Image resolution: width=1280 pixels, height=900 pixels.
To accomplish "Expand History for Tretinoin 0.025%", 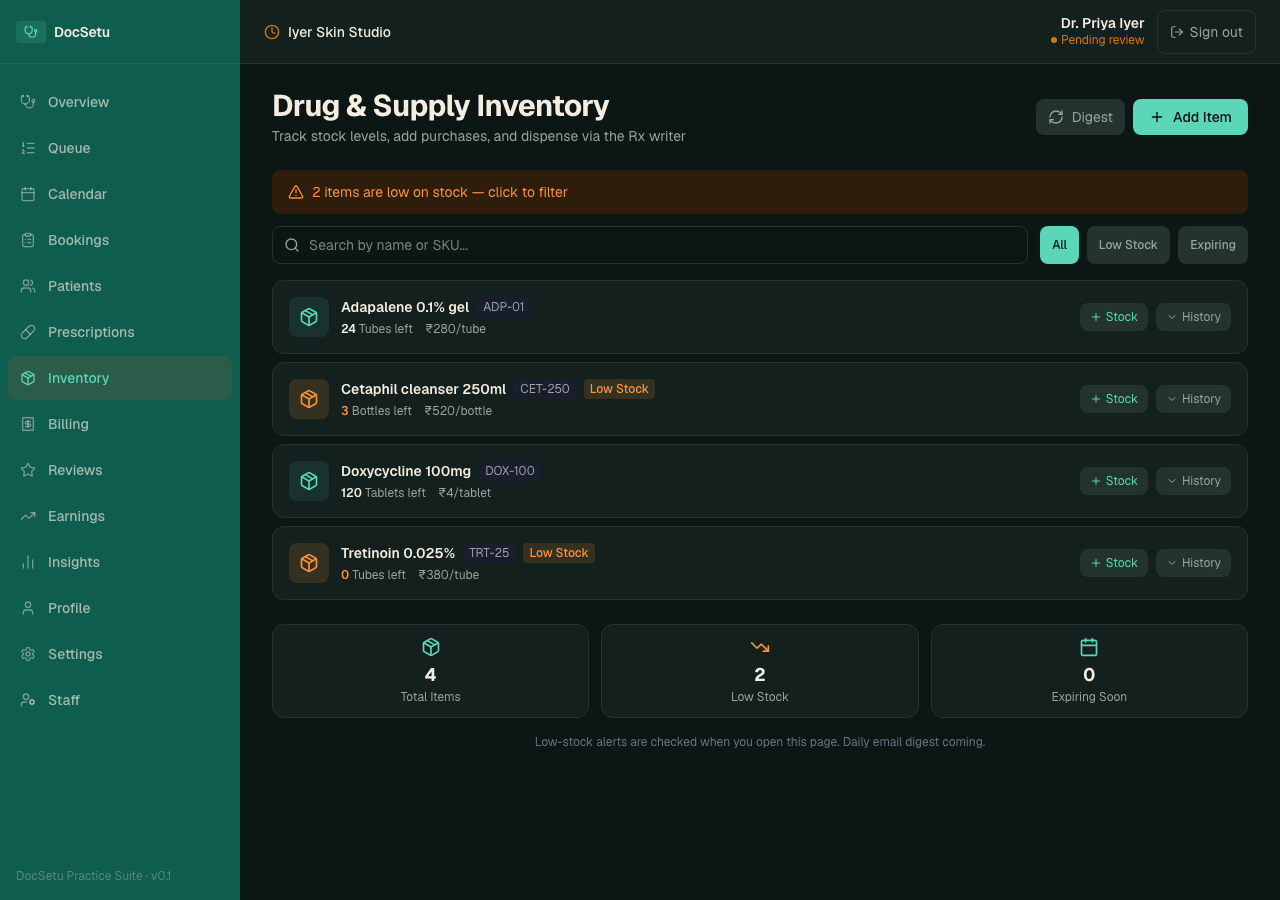I will click(x=1193, y=563).
